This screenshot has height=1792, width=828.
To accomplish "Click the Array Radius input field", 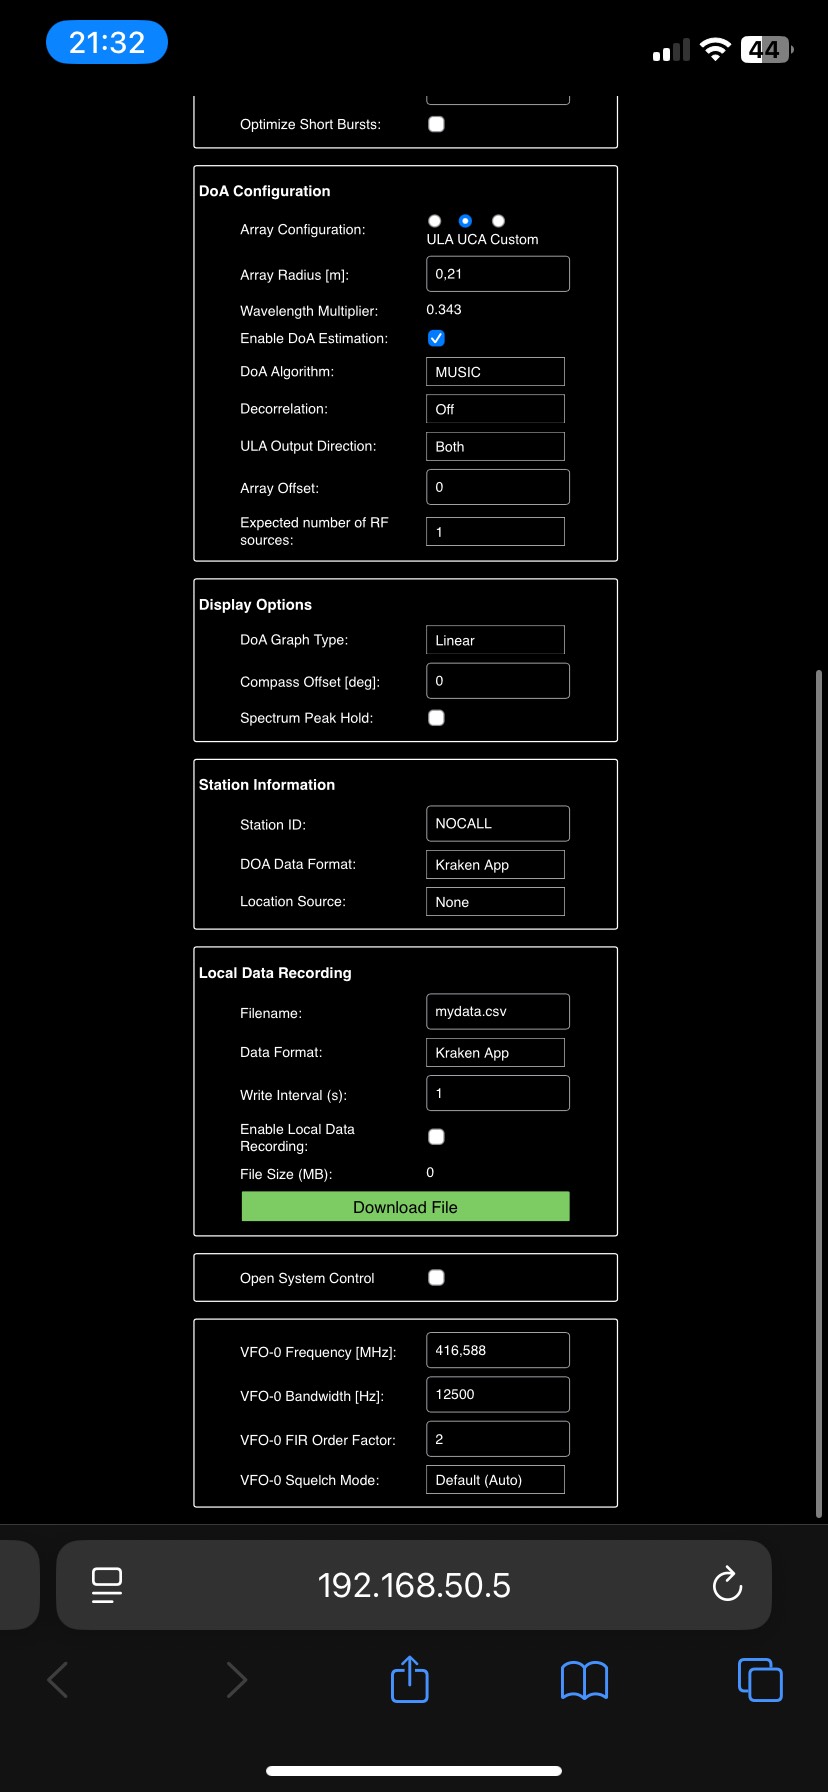I will [x=497, y=274].
